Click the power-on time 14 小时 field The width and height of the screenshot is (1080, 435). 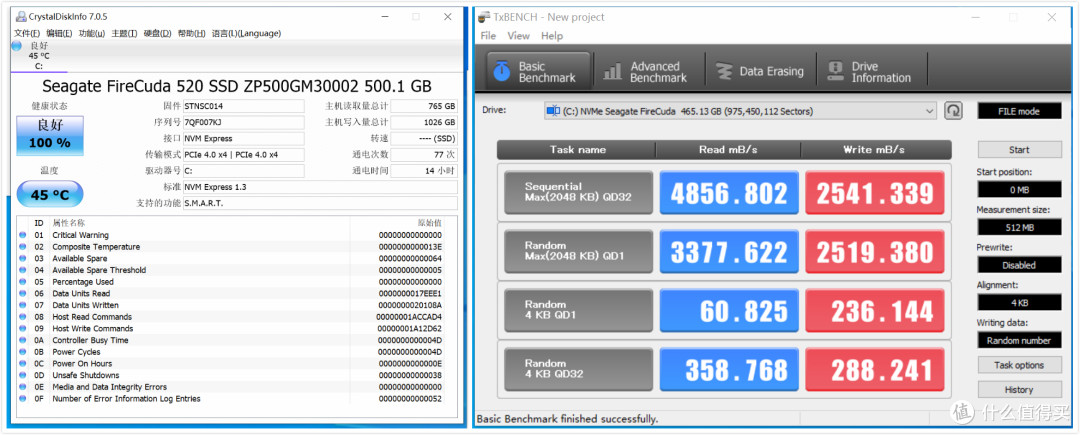(x=424, y=171)
